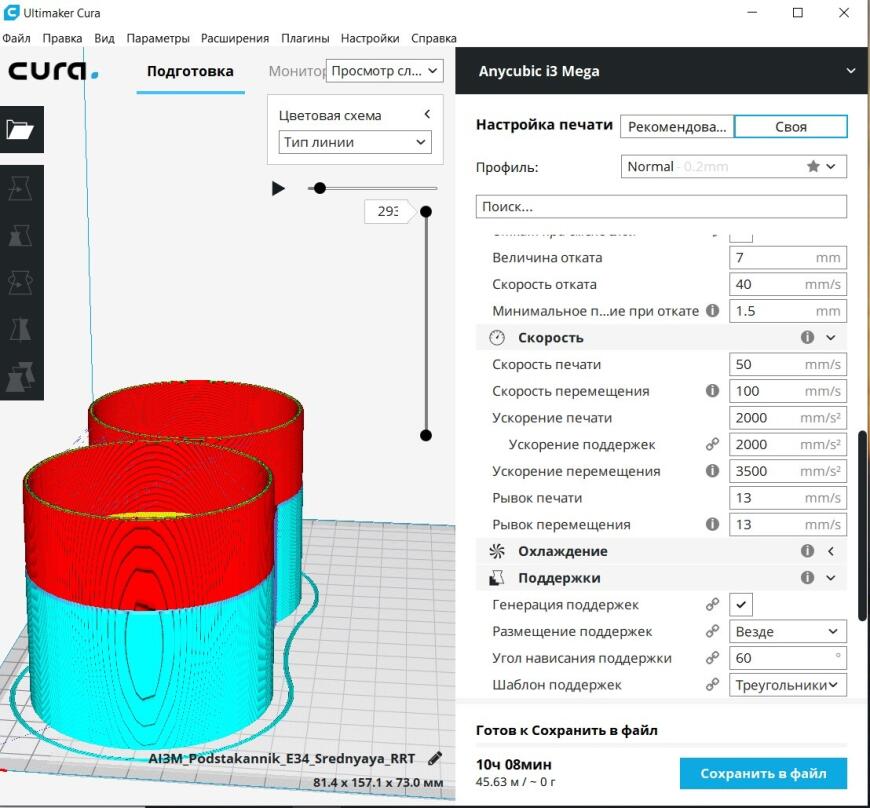Image resolution: width=870 pixels, height=808 pixels.
Task: Open file using the folder icon
Action: (x=20, y=130)
